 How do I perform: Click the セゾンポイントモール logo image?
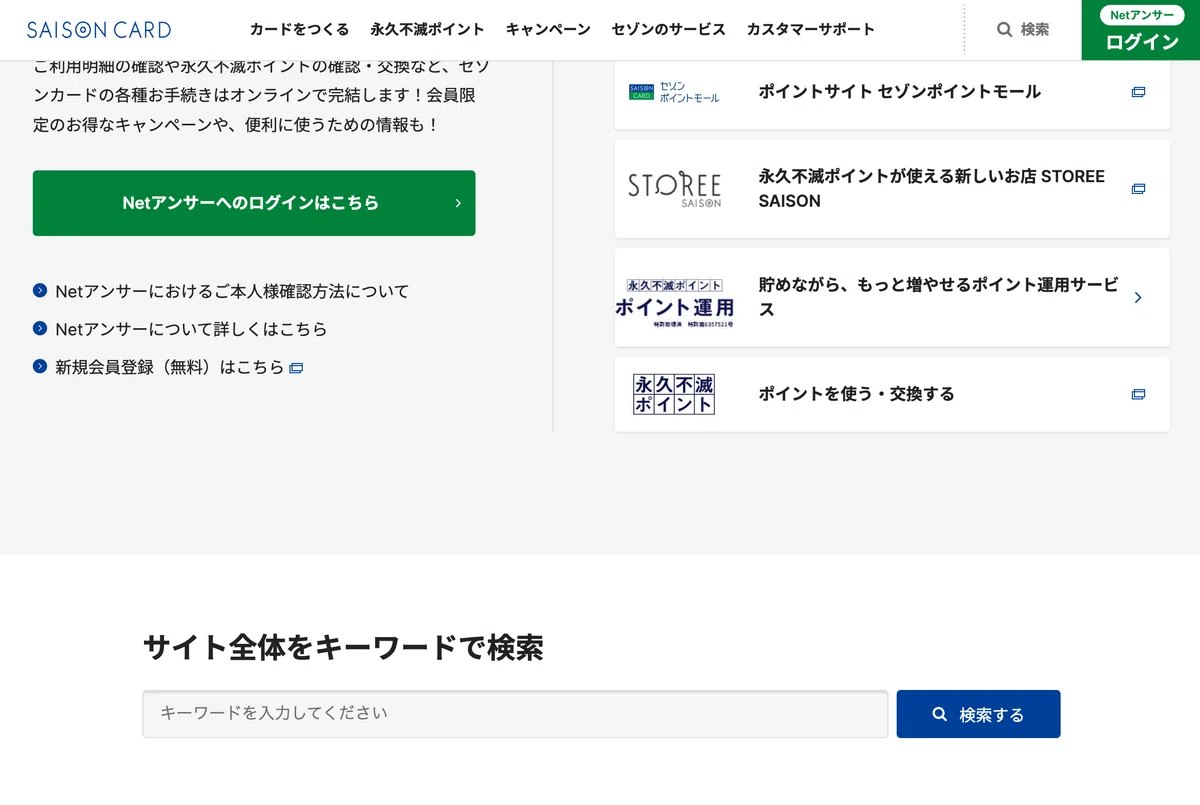674,92
